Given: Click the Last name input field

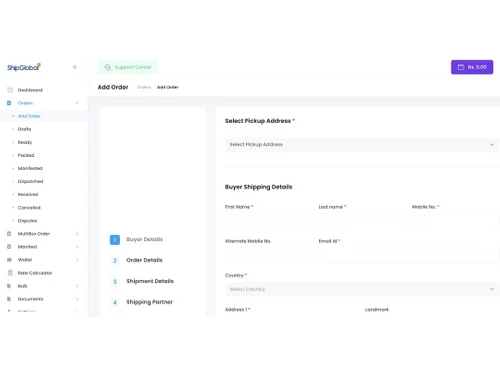Looking at the screenshot, I should pos(361,220).
